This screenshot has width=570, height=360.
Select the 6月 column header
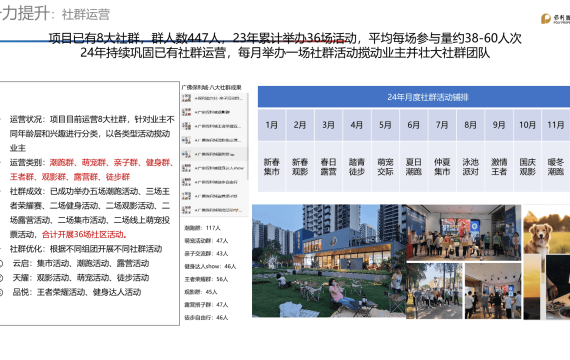click(413, 125)
